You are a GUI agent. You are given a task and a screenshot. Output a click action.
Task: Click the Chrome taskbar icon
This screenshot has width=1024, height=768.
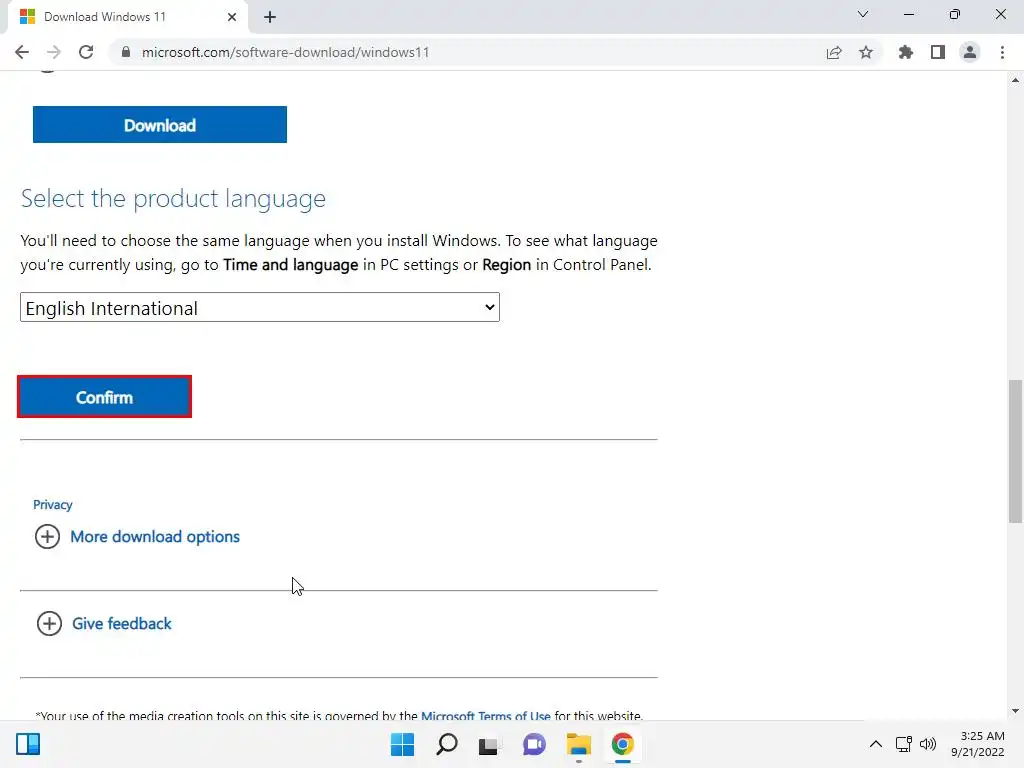tap(623, 744)
